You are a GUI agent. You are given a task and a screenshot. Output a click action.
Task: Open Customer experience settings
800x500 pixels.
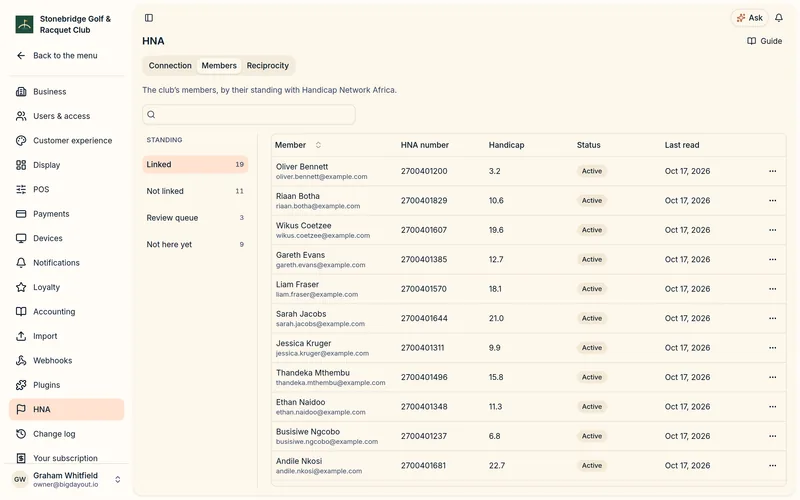66,141
